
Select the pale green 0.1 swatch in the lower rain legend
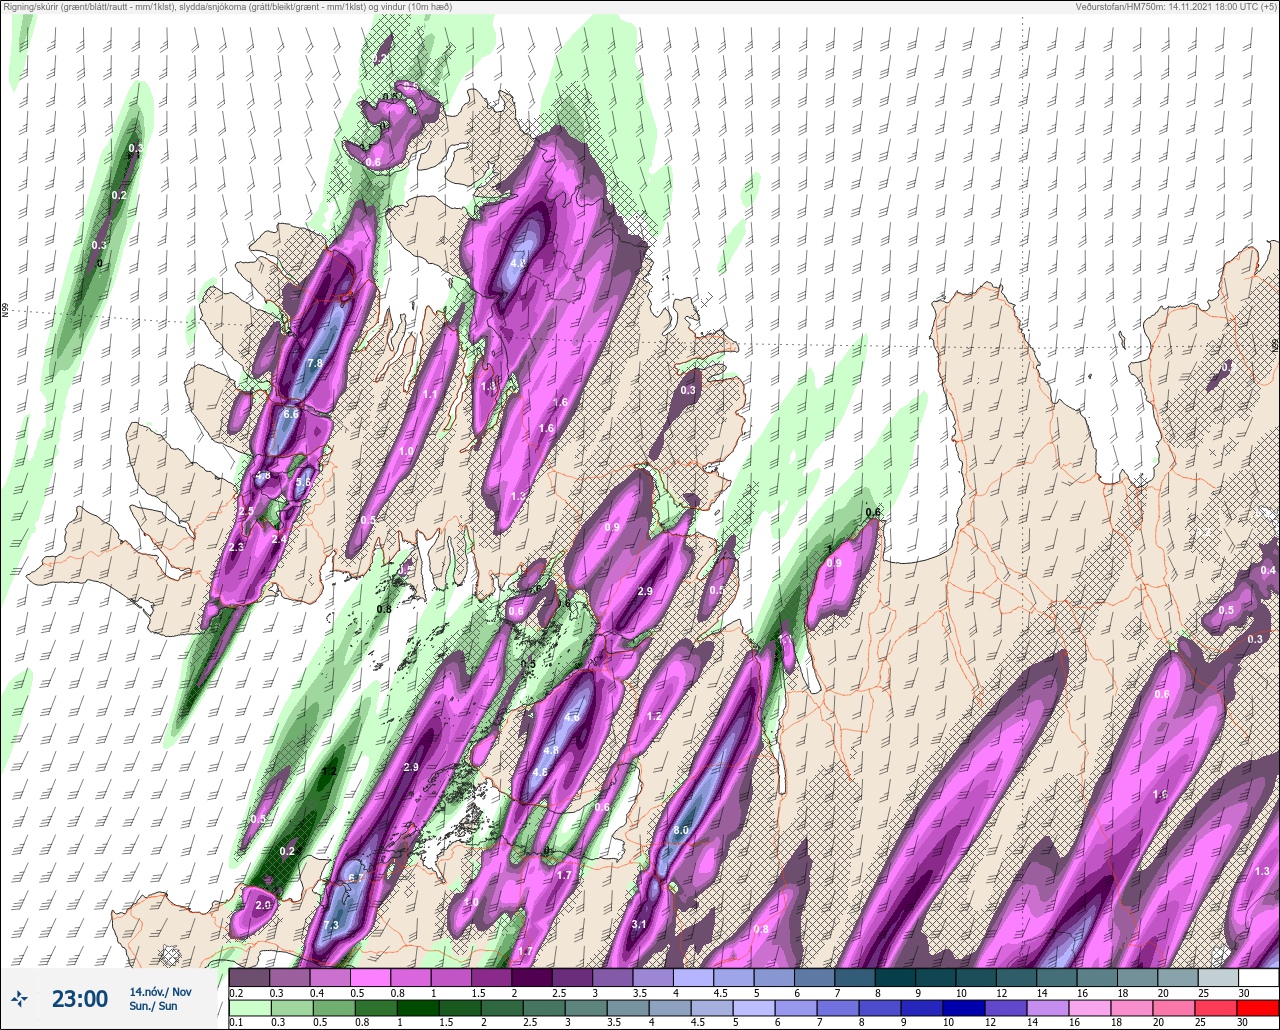250,1008
